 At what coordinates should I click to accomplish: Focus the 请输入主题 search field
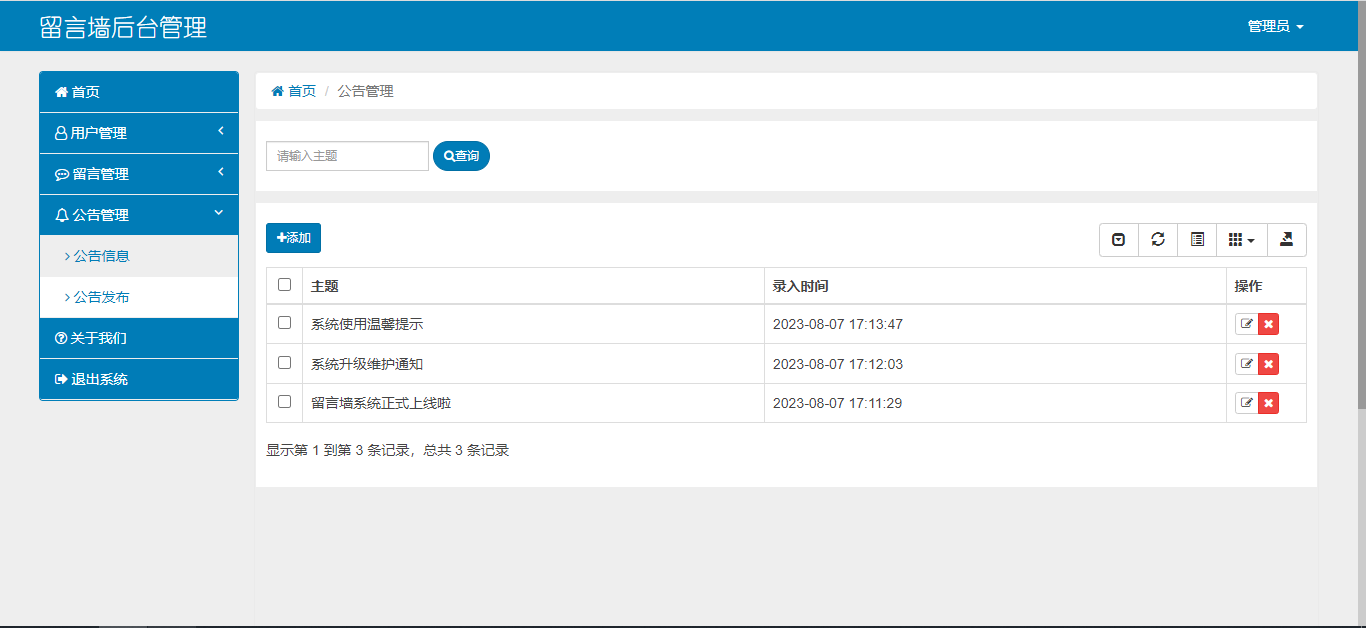pos(347,156)
